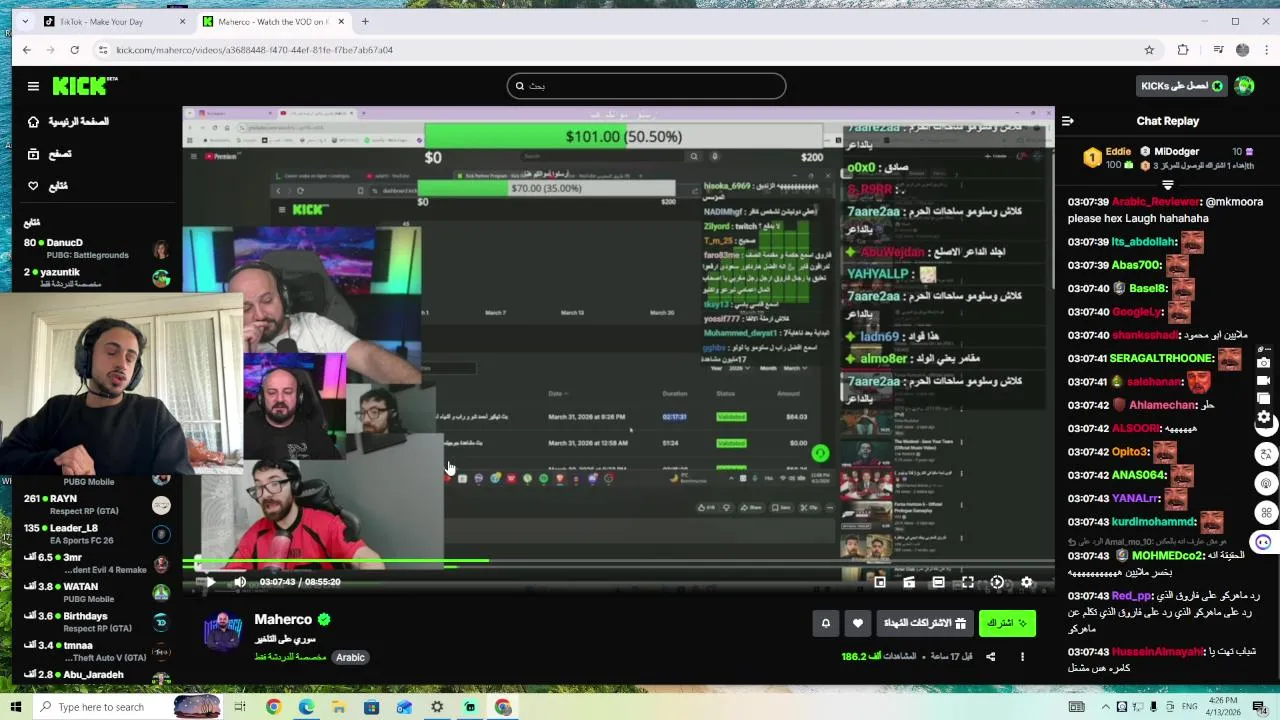Open a new browser tab
Image resolution: width=1280 pixels, height=720 pixels.
click(365, 22)
